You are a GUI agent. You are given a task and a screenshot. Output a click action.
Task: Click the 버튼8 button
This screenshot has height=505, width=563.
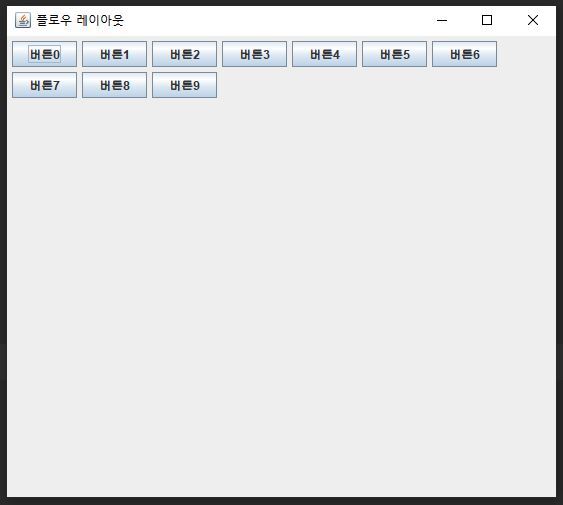115,85
